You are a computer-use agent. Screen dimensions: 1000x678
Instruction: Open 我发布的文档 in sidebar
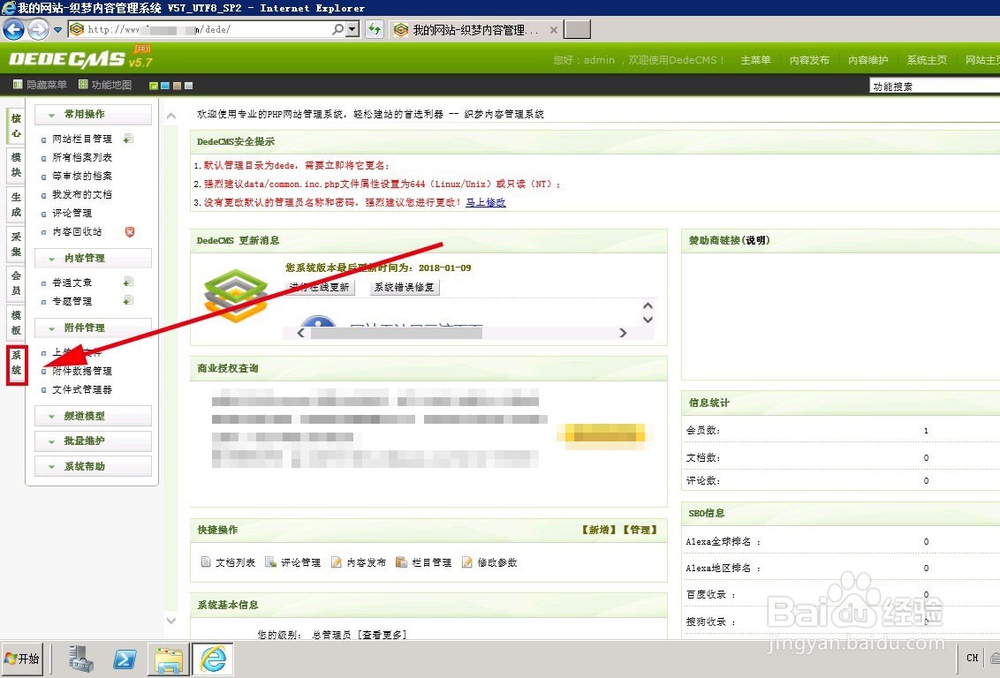82,195
